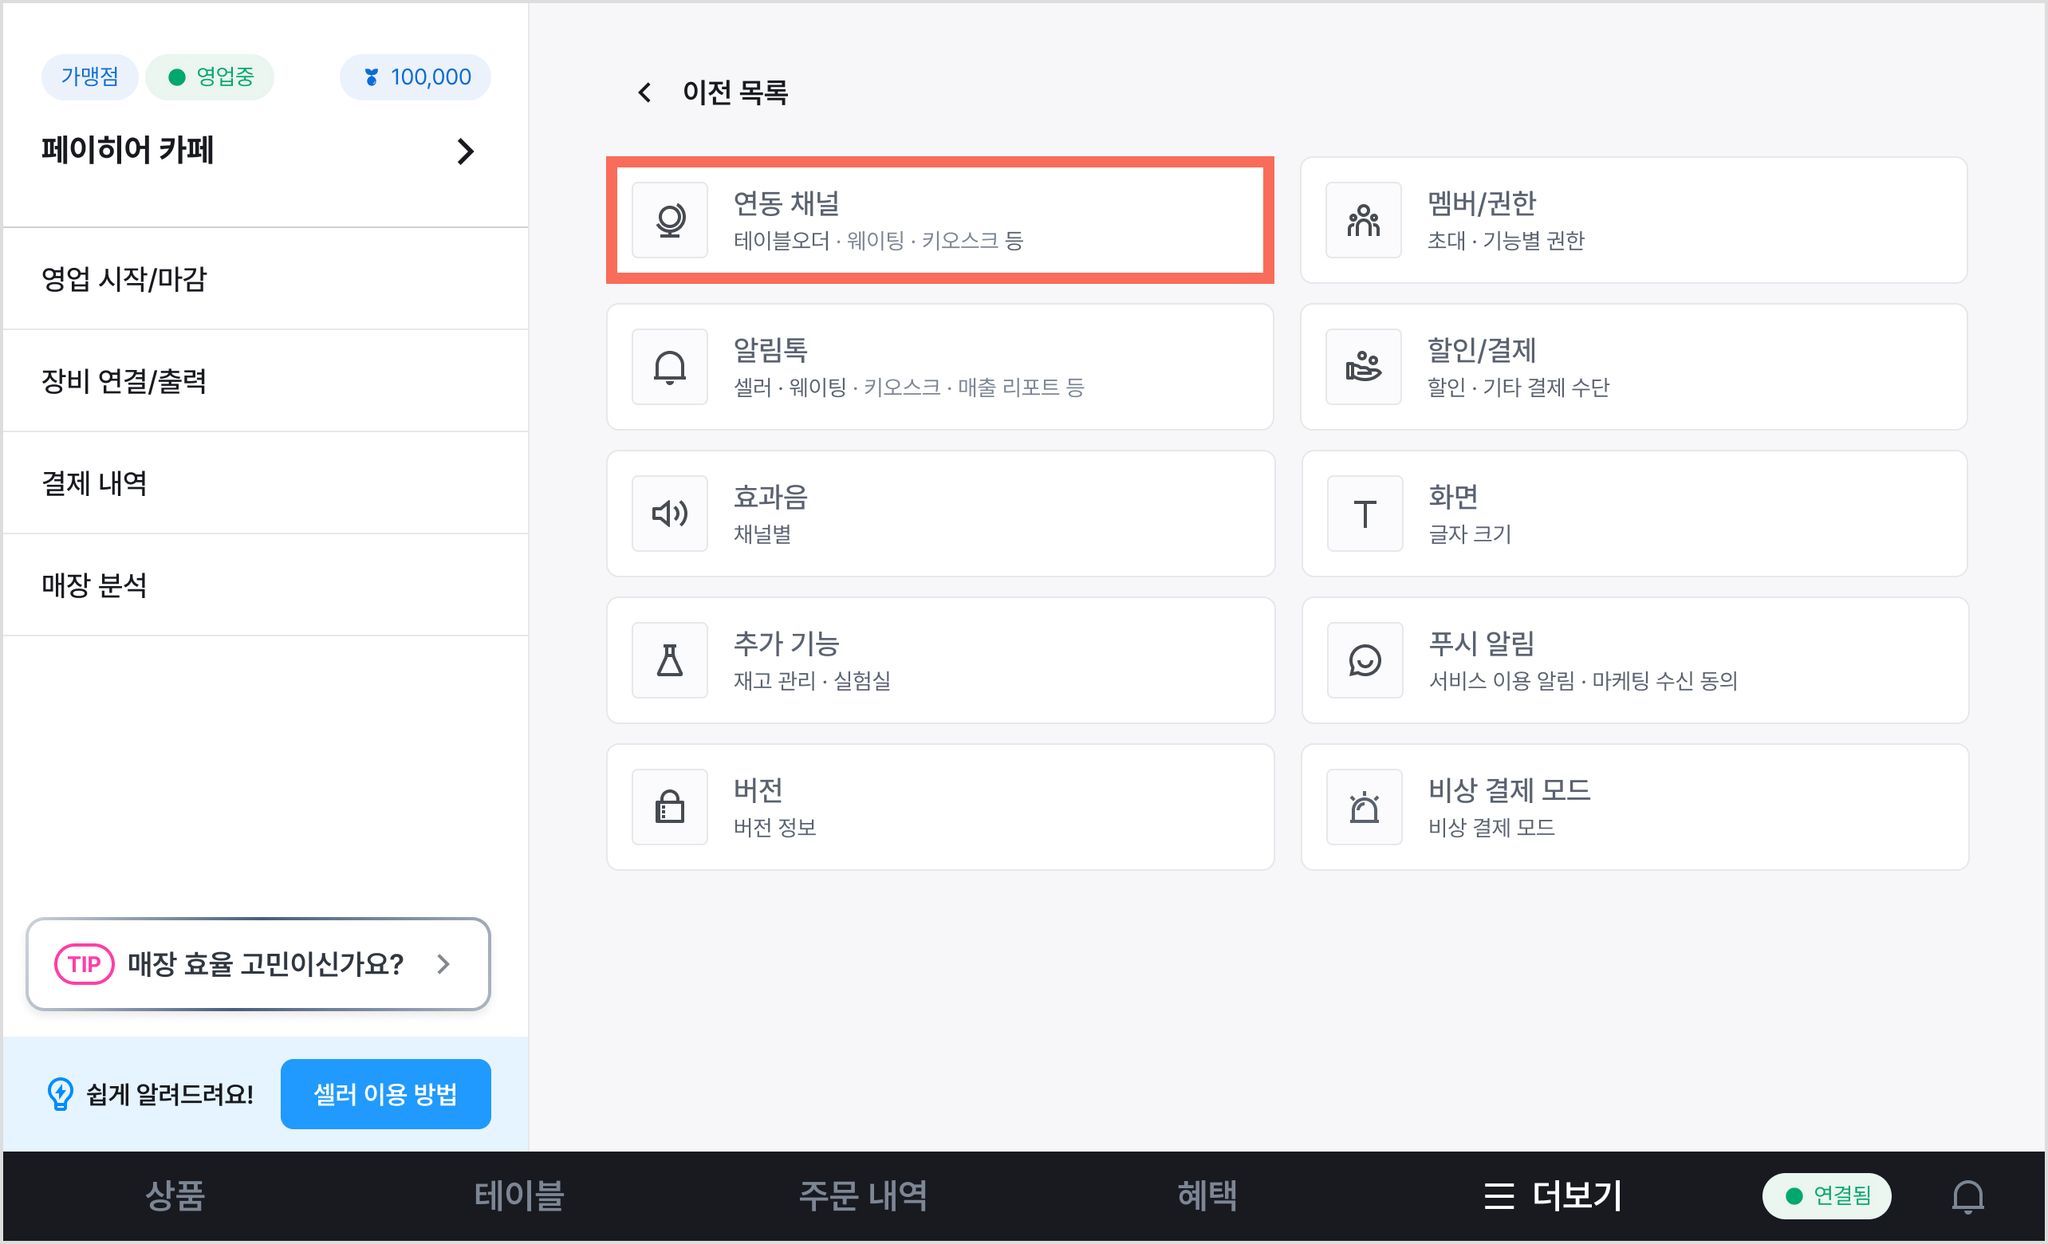The image size is (2048, 1244).
Task: Click the 화면 text-size T icon
Action: [x=1364, y=514]
